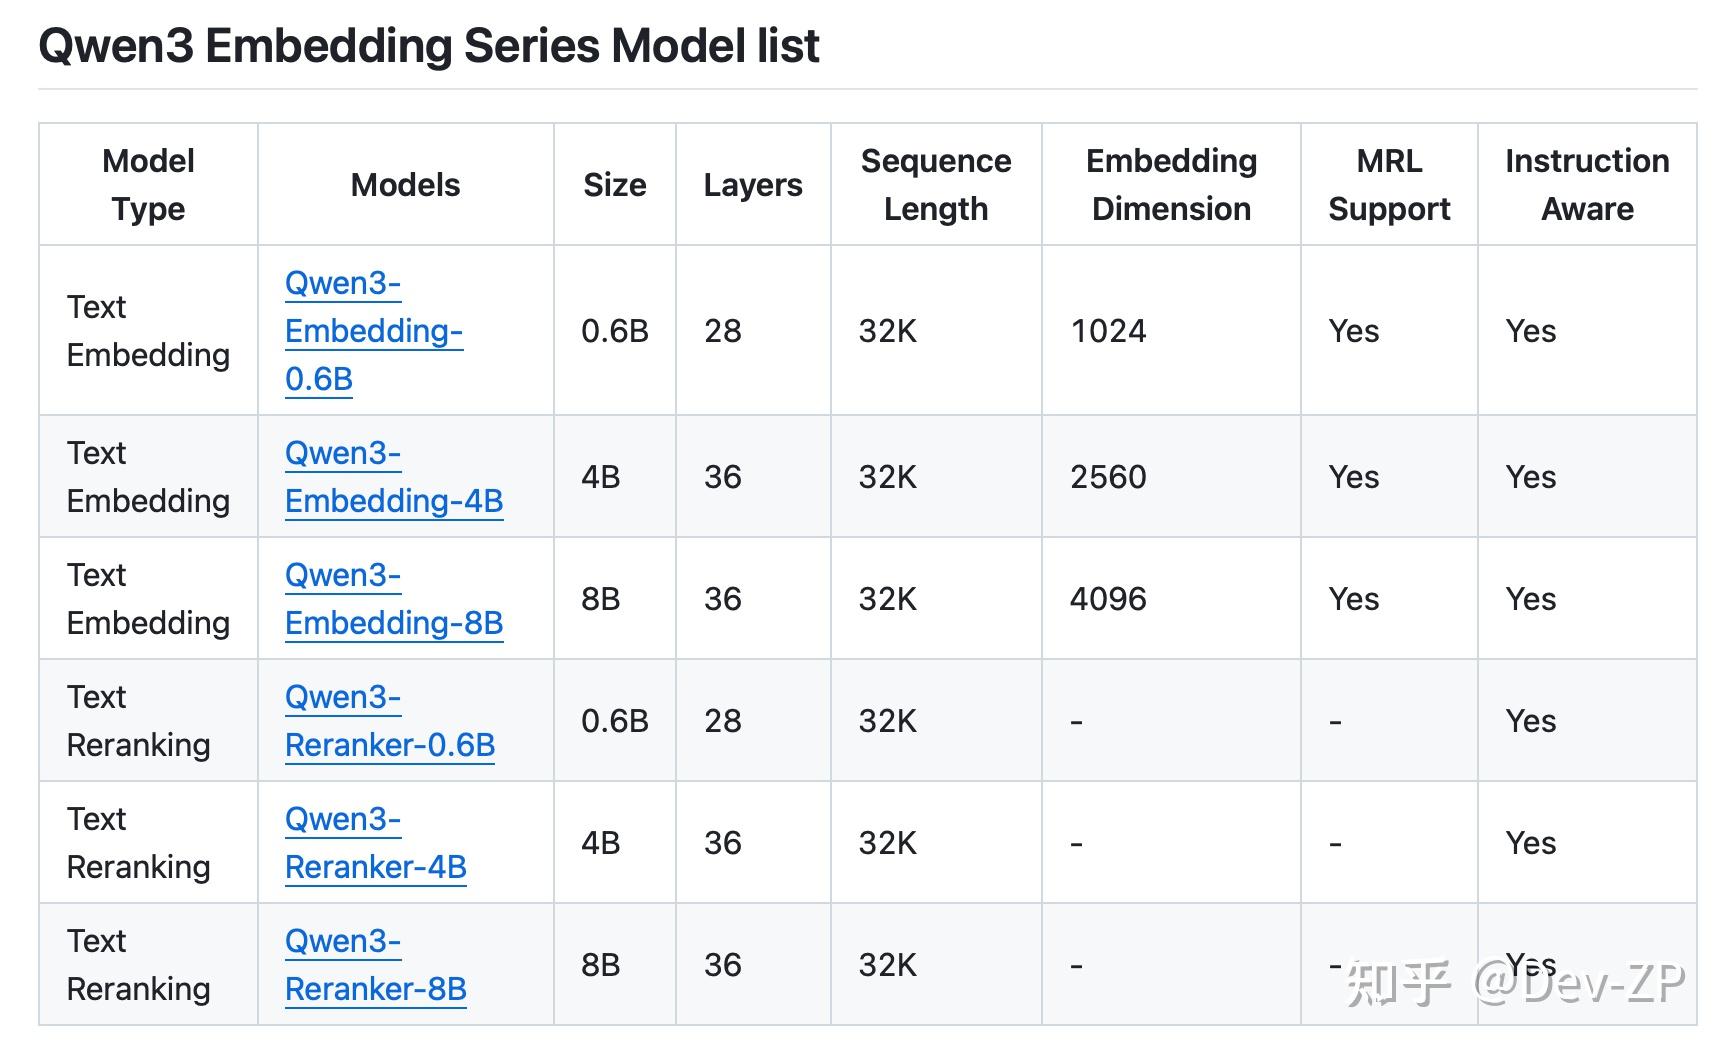The image size is (1730, 1052).
Task: Click the 知乎 @Dev-ZP watermark
Action: pyautogui.click(x=1514, y=983)
